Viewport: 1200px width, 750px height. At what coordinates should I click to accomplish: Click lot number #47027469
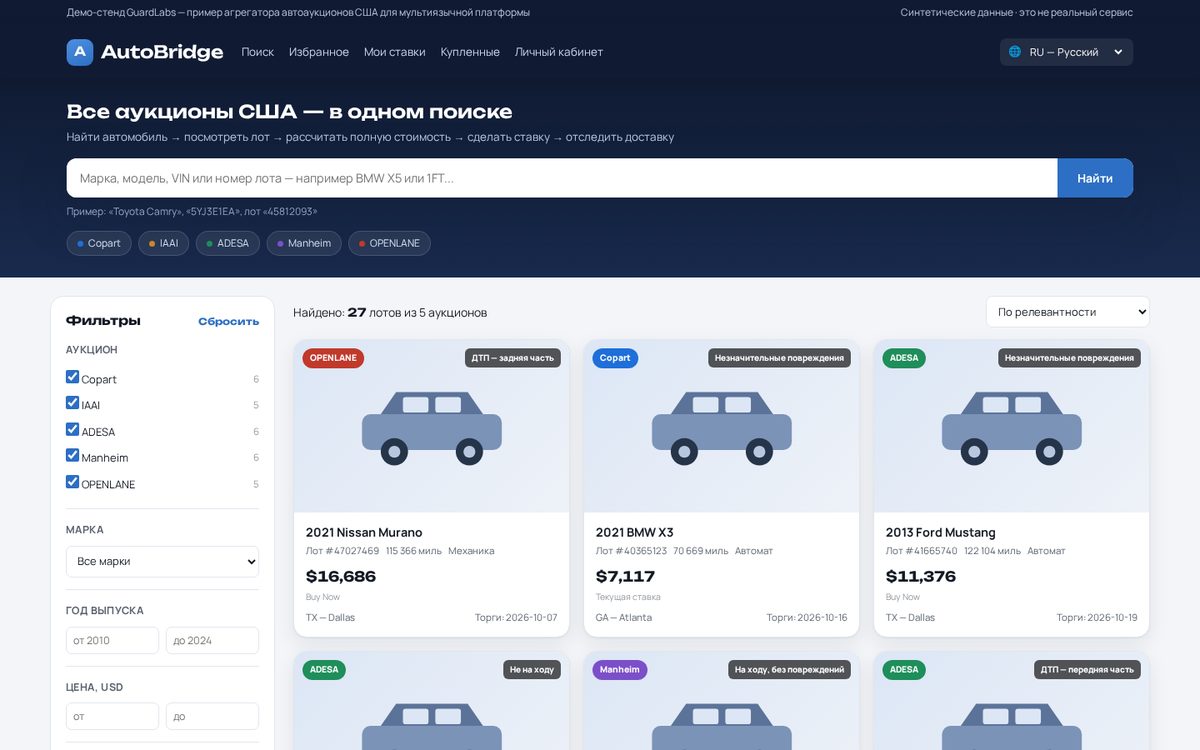coord(343,551)
